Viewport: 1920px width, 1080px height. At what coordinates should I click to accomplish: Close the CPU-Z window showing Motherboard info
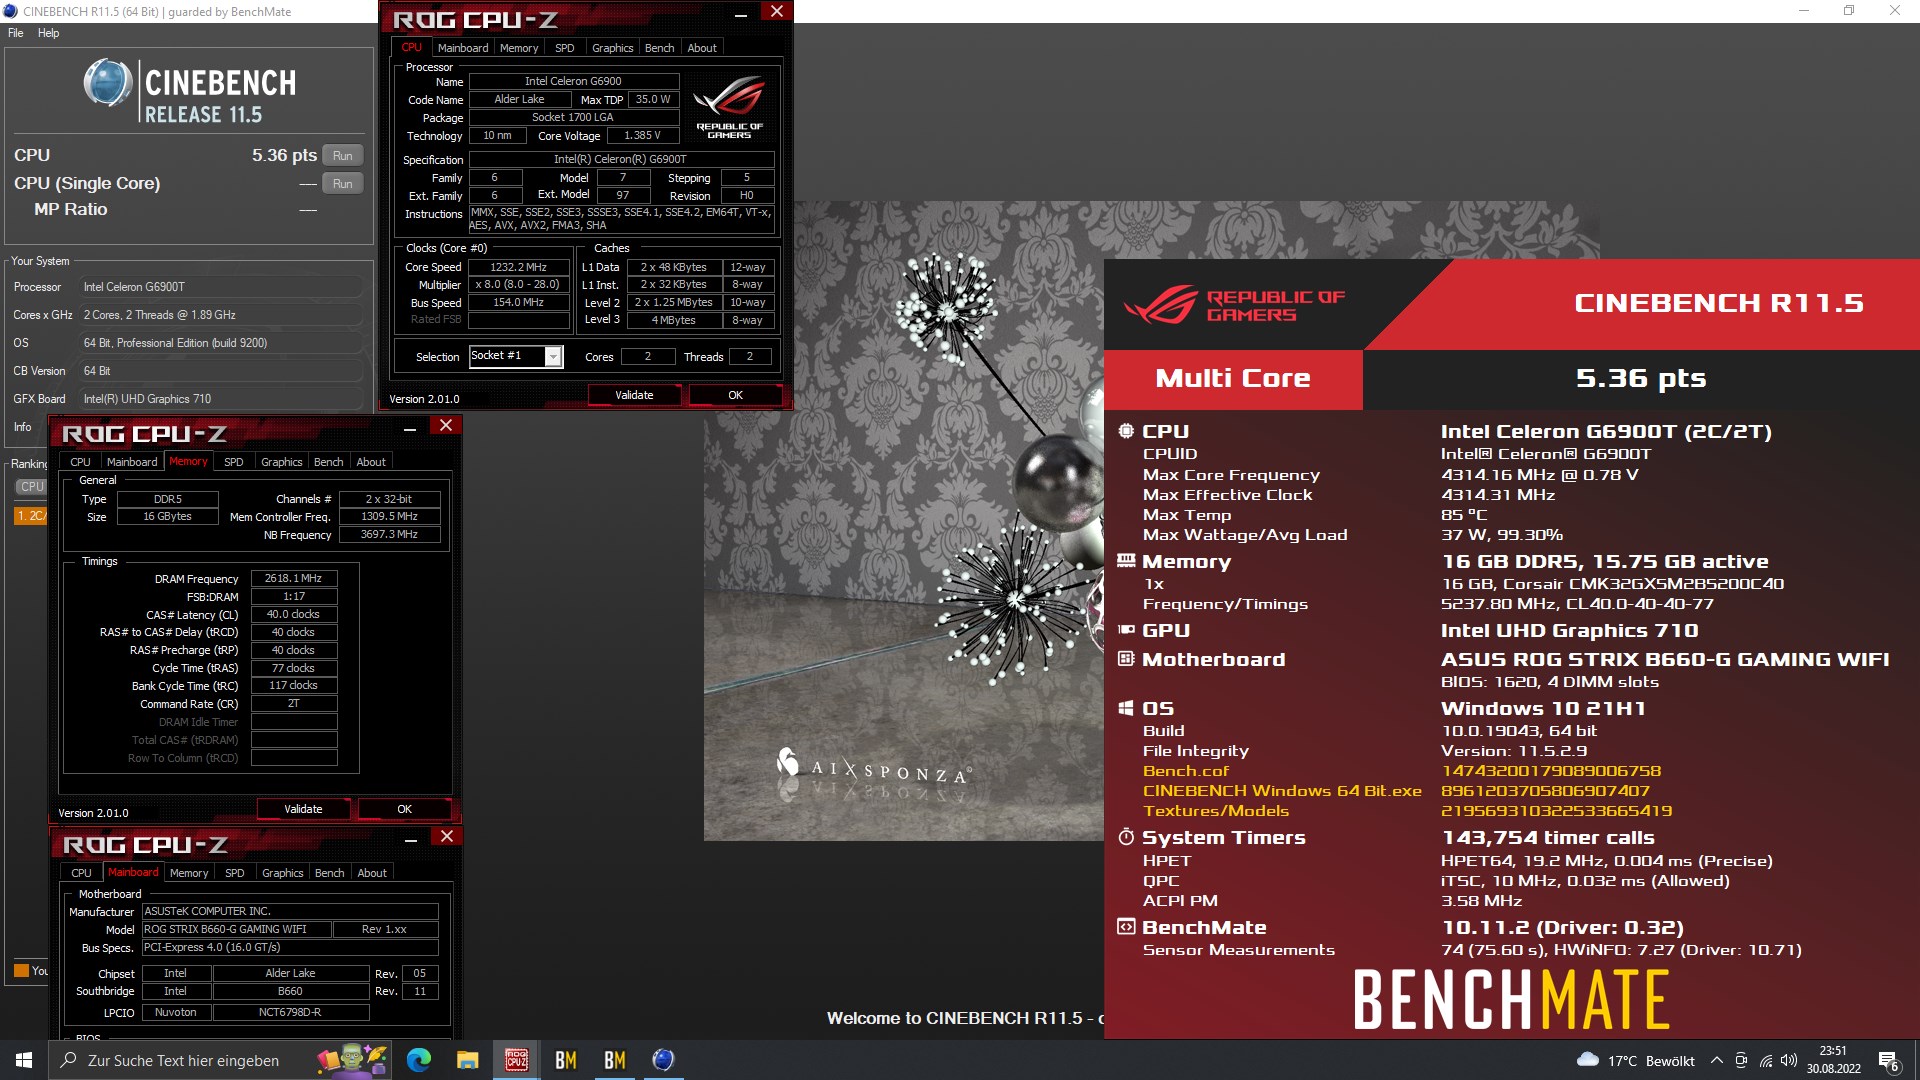point(447,837)
